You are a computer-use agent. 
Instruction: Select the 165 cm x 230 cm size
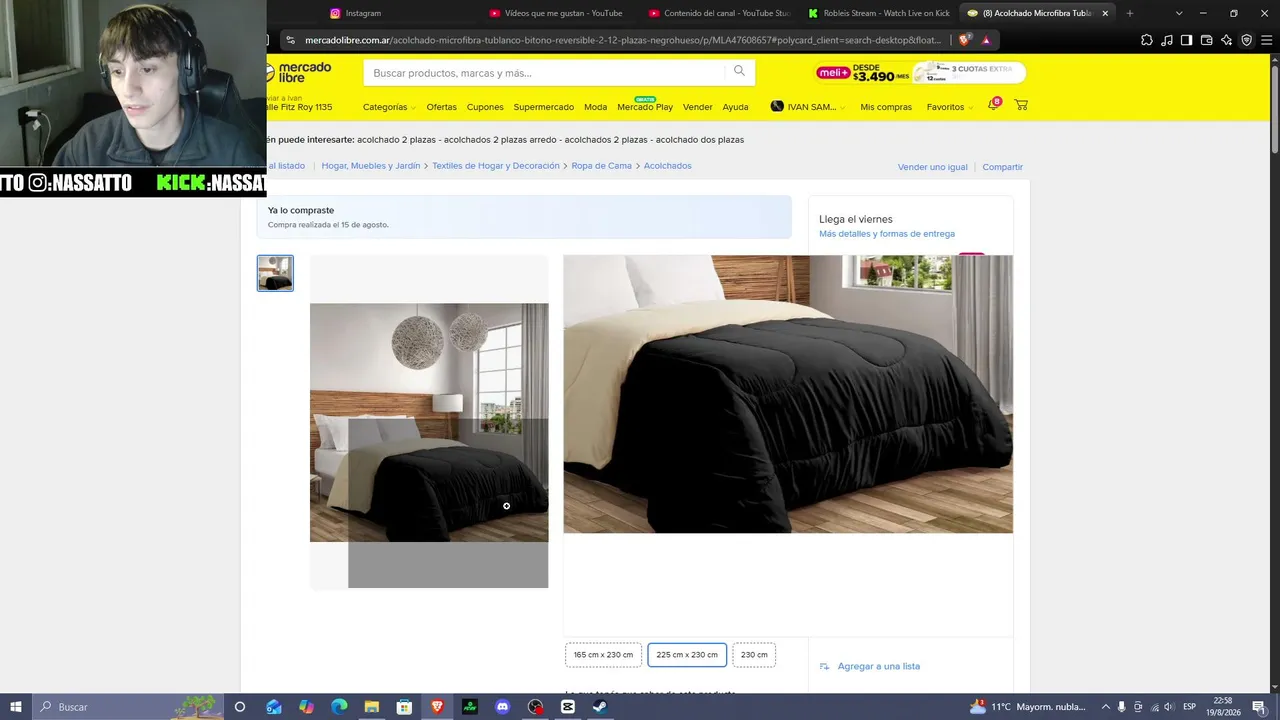[603, 655]
